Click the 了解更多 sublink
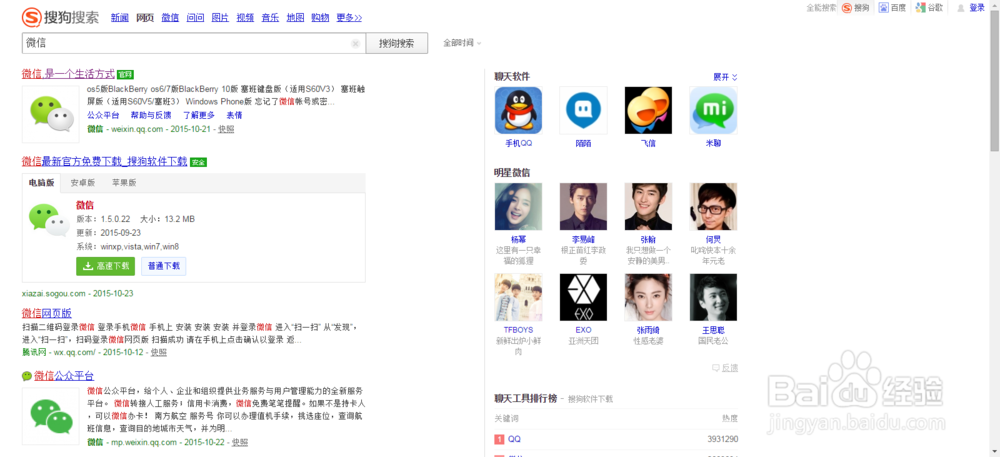Image resolution: width=1000 pixels, height=457 pixels. point(199,115)
